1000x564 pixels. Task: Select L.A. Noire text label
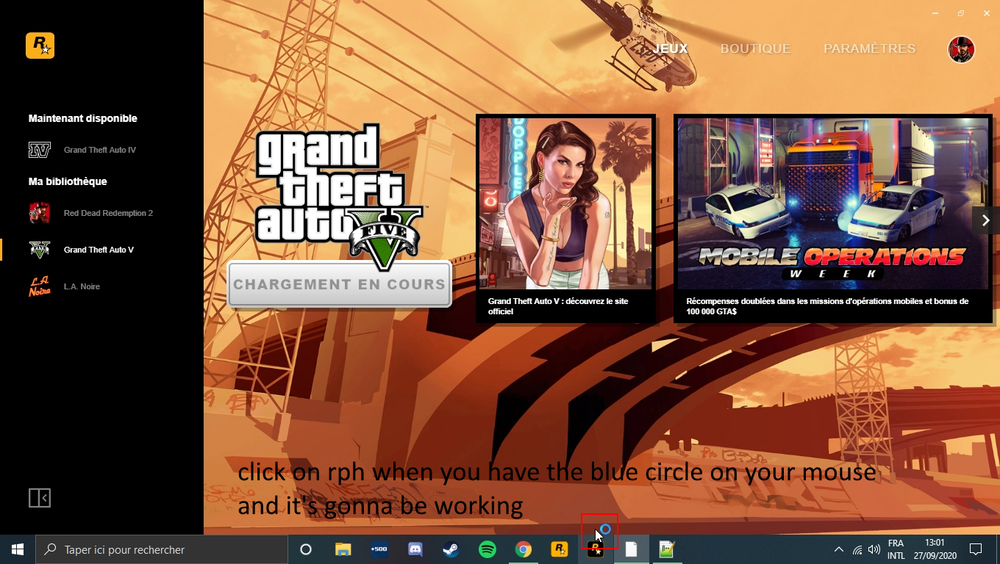coord(82,286)
